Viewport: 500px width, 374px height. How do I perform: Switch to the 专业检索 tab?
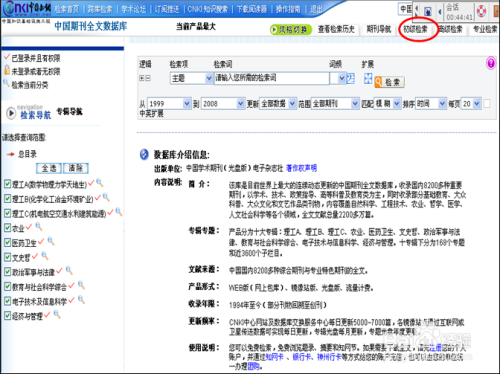click(485, 29)
